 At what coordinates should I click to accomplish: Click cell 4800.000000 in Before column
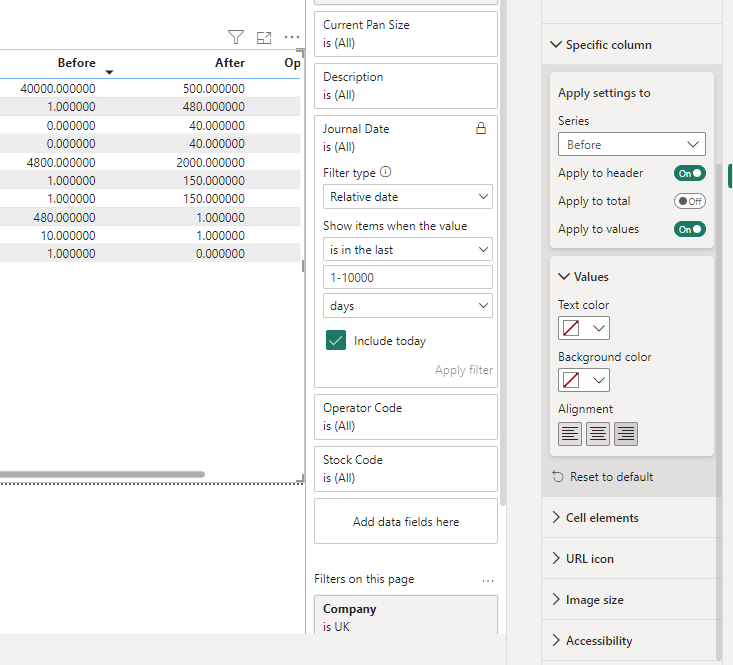61,162
